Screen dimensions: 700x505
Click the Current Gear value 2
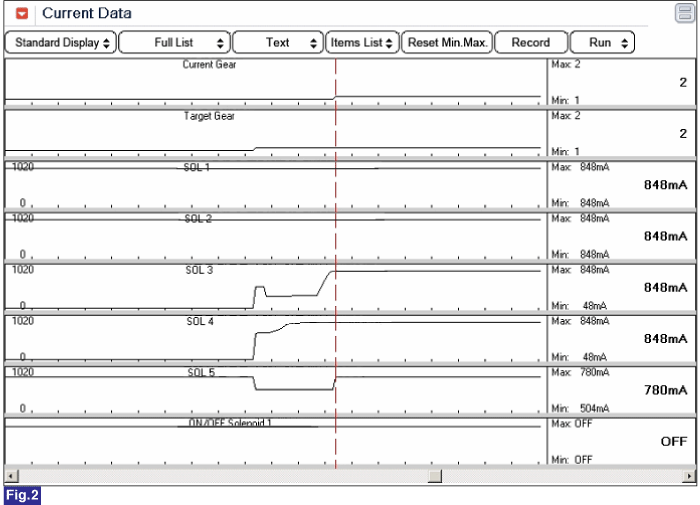click(x=683, y=83)
